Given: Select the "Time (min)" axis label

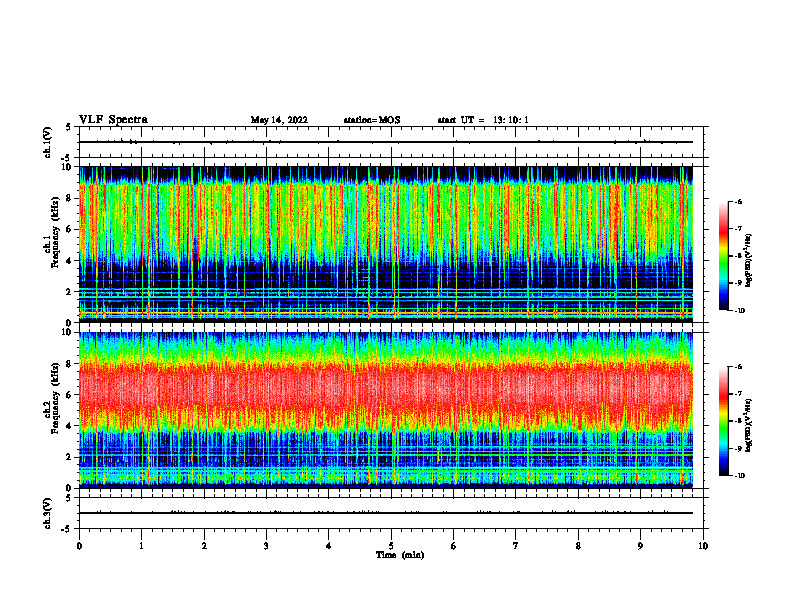Looking at the screenshot, I should pyautogui.click(x=400, y=555).
